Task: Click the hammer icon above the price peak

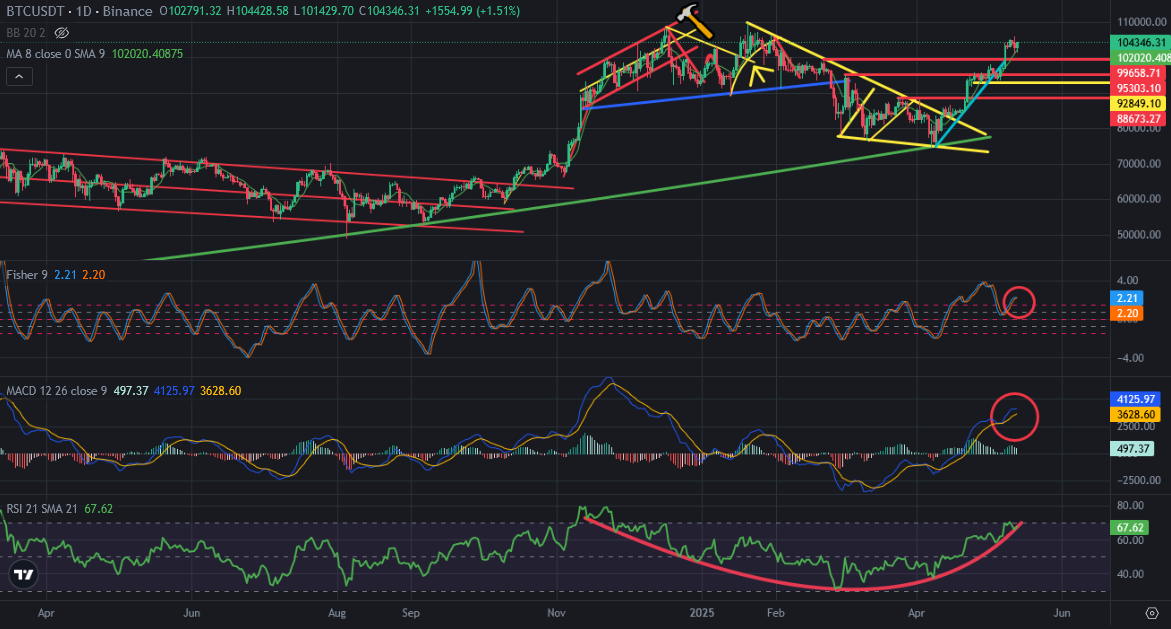Action: point(695,19)
